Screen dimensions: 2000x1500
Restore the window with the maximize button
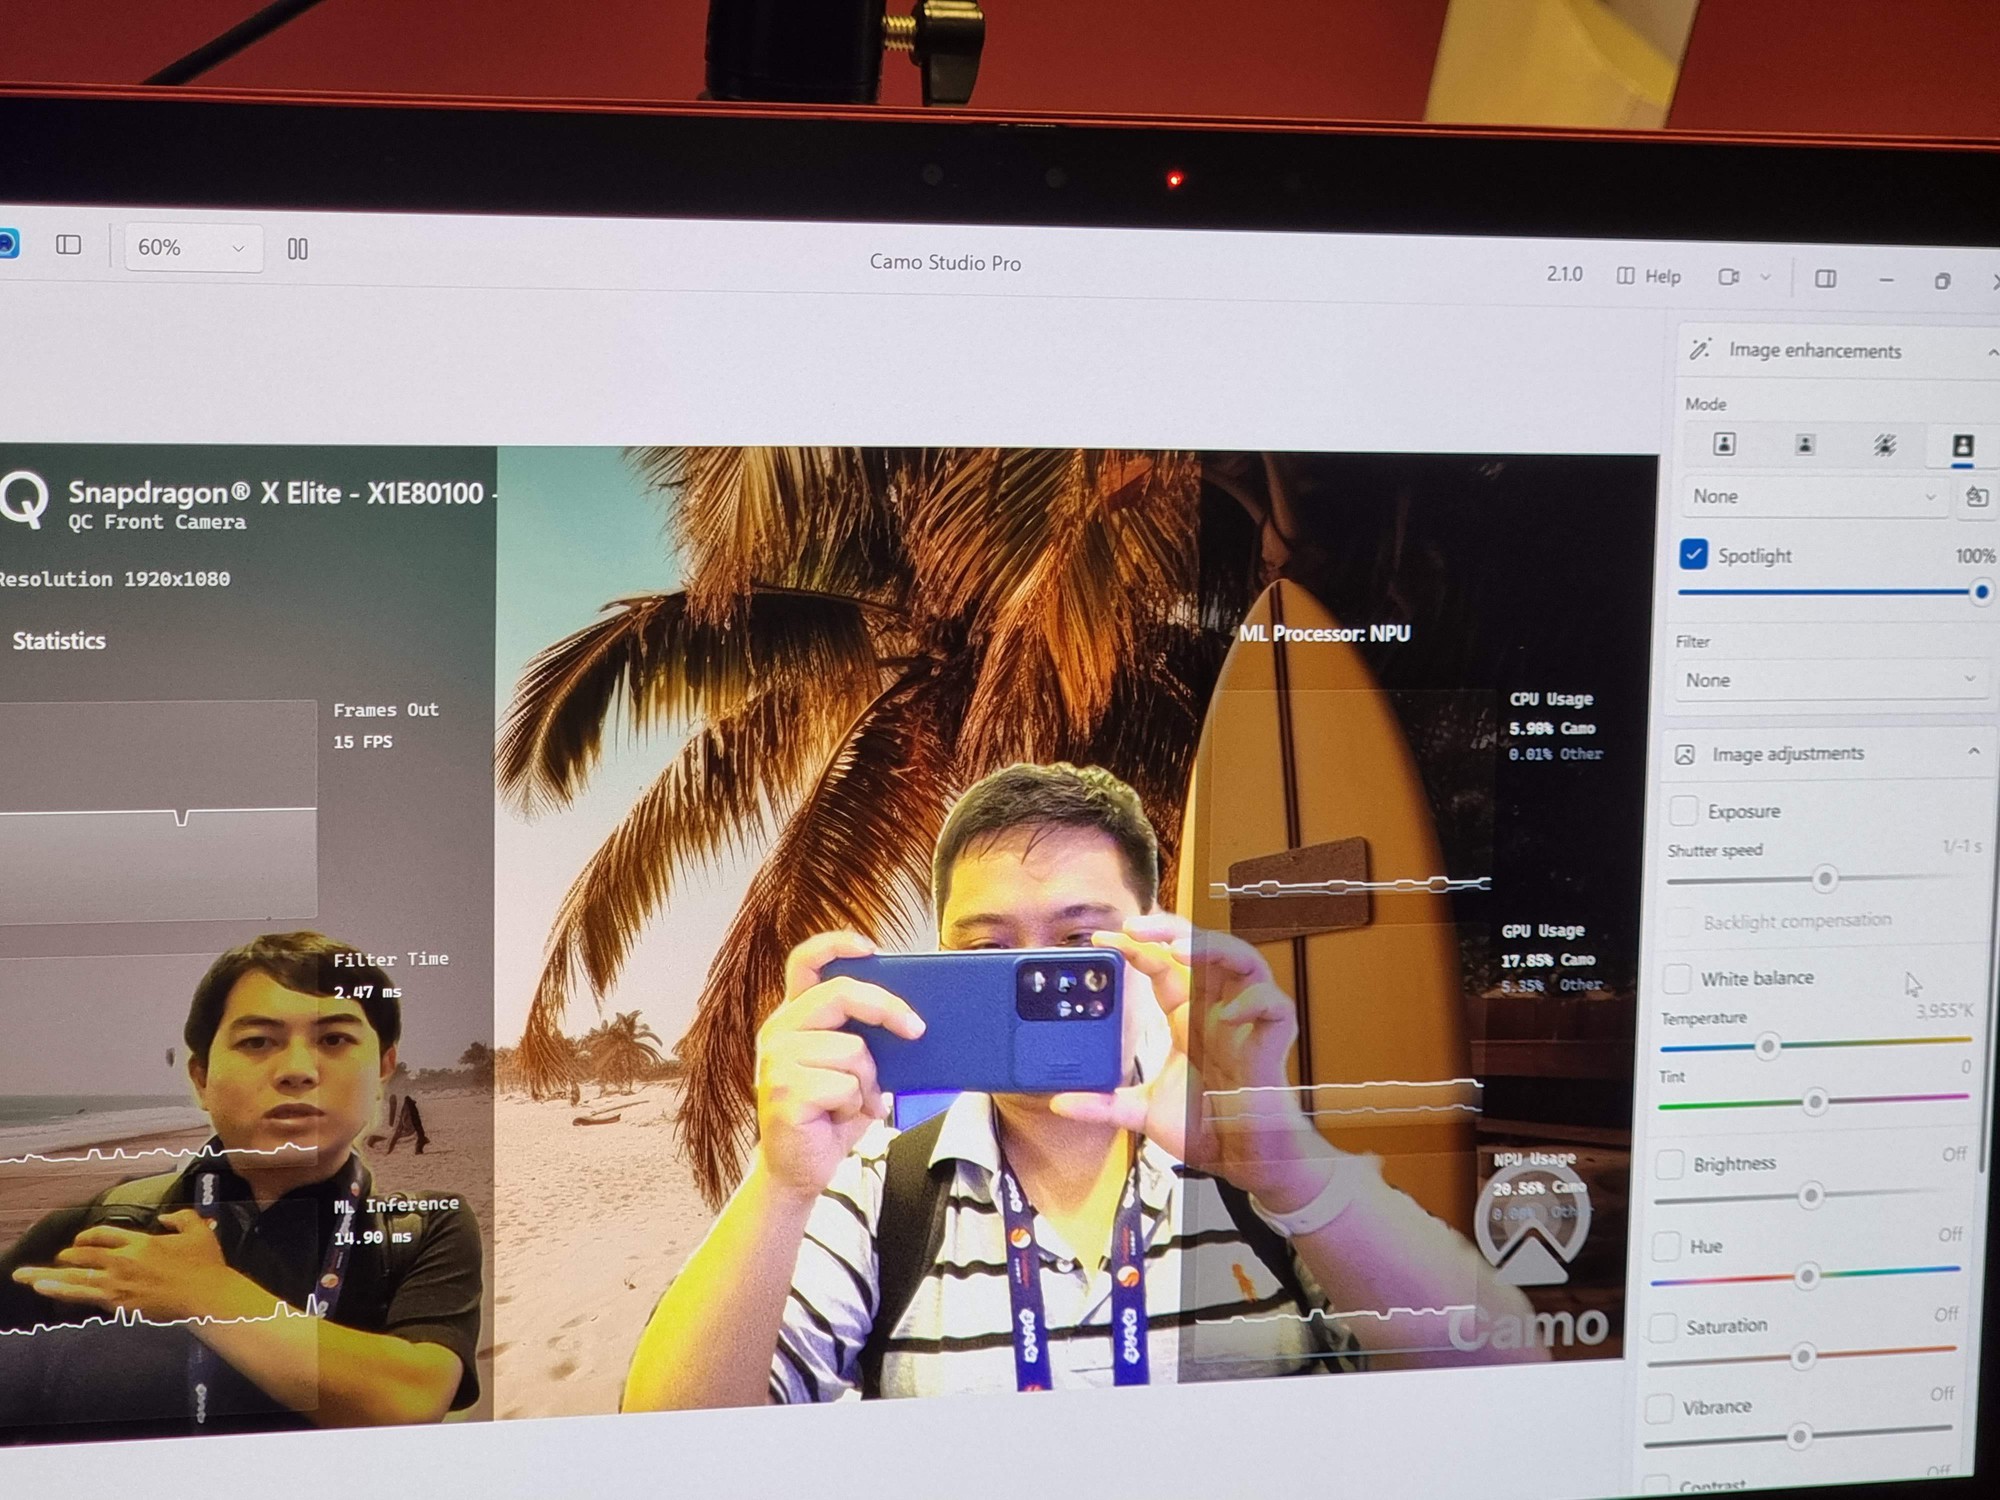(1942, 282)
